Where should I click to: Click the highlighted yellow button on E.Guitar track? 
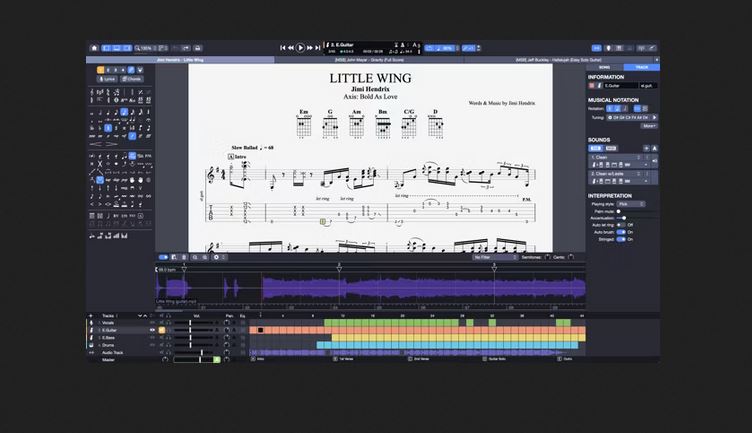click(162, 330)
